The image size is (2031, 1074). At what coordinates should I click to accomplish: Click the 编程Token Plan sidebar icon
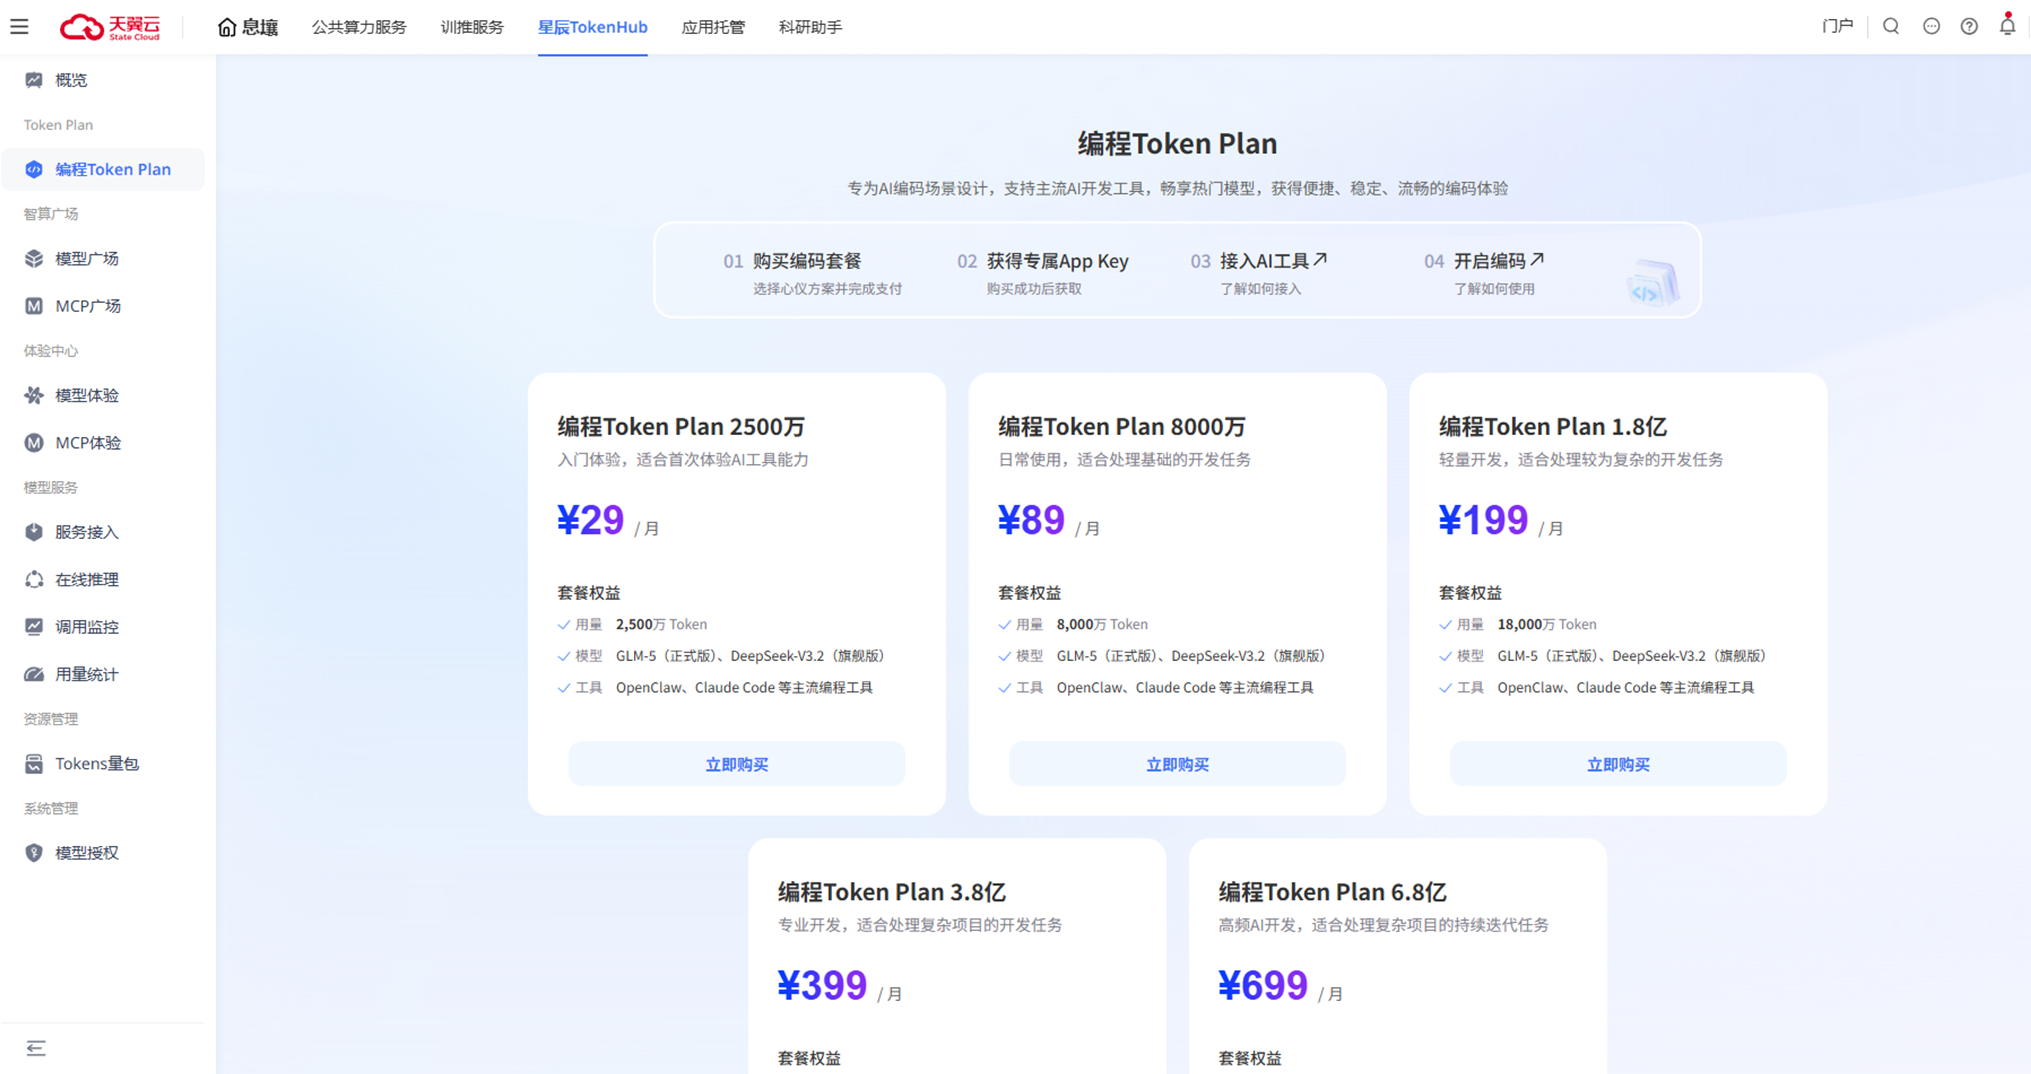click(34, 169)
